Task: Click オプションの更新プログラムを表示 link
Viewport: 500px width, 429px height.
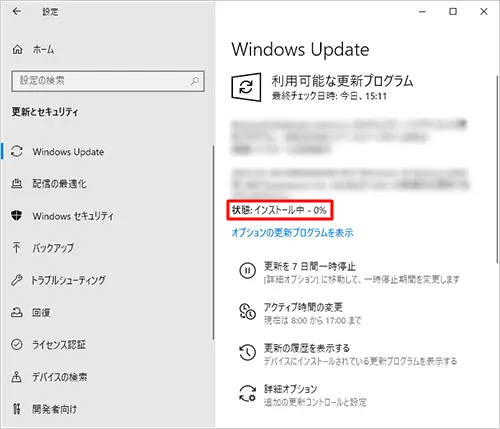Action: [292, 233]
